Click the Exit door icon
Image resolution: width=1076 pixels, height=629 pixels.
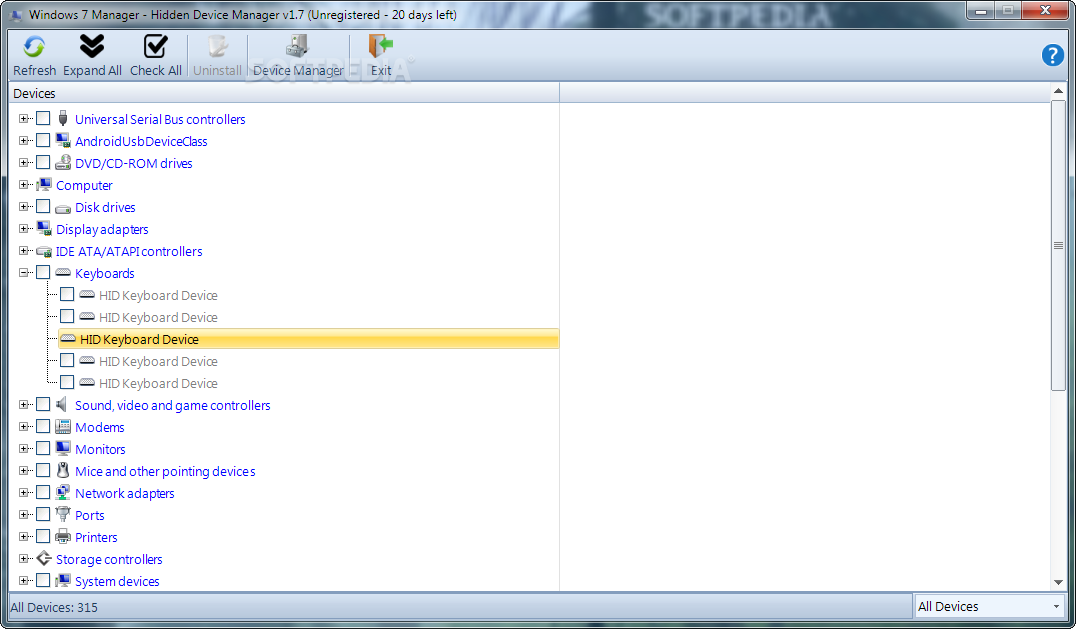pyautogui.click(x=380, y=47)
